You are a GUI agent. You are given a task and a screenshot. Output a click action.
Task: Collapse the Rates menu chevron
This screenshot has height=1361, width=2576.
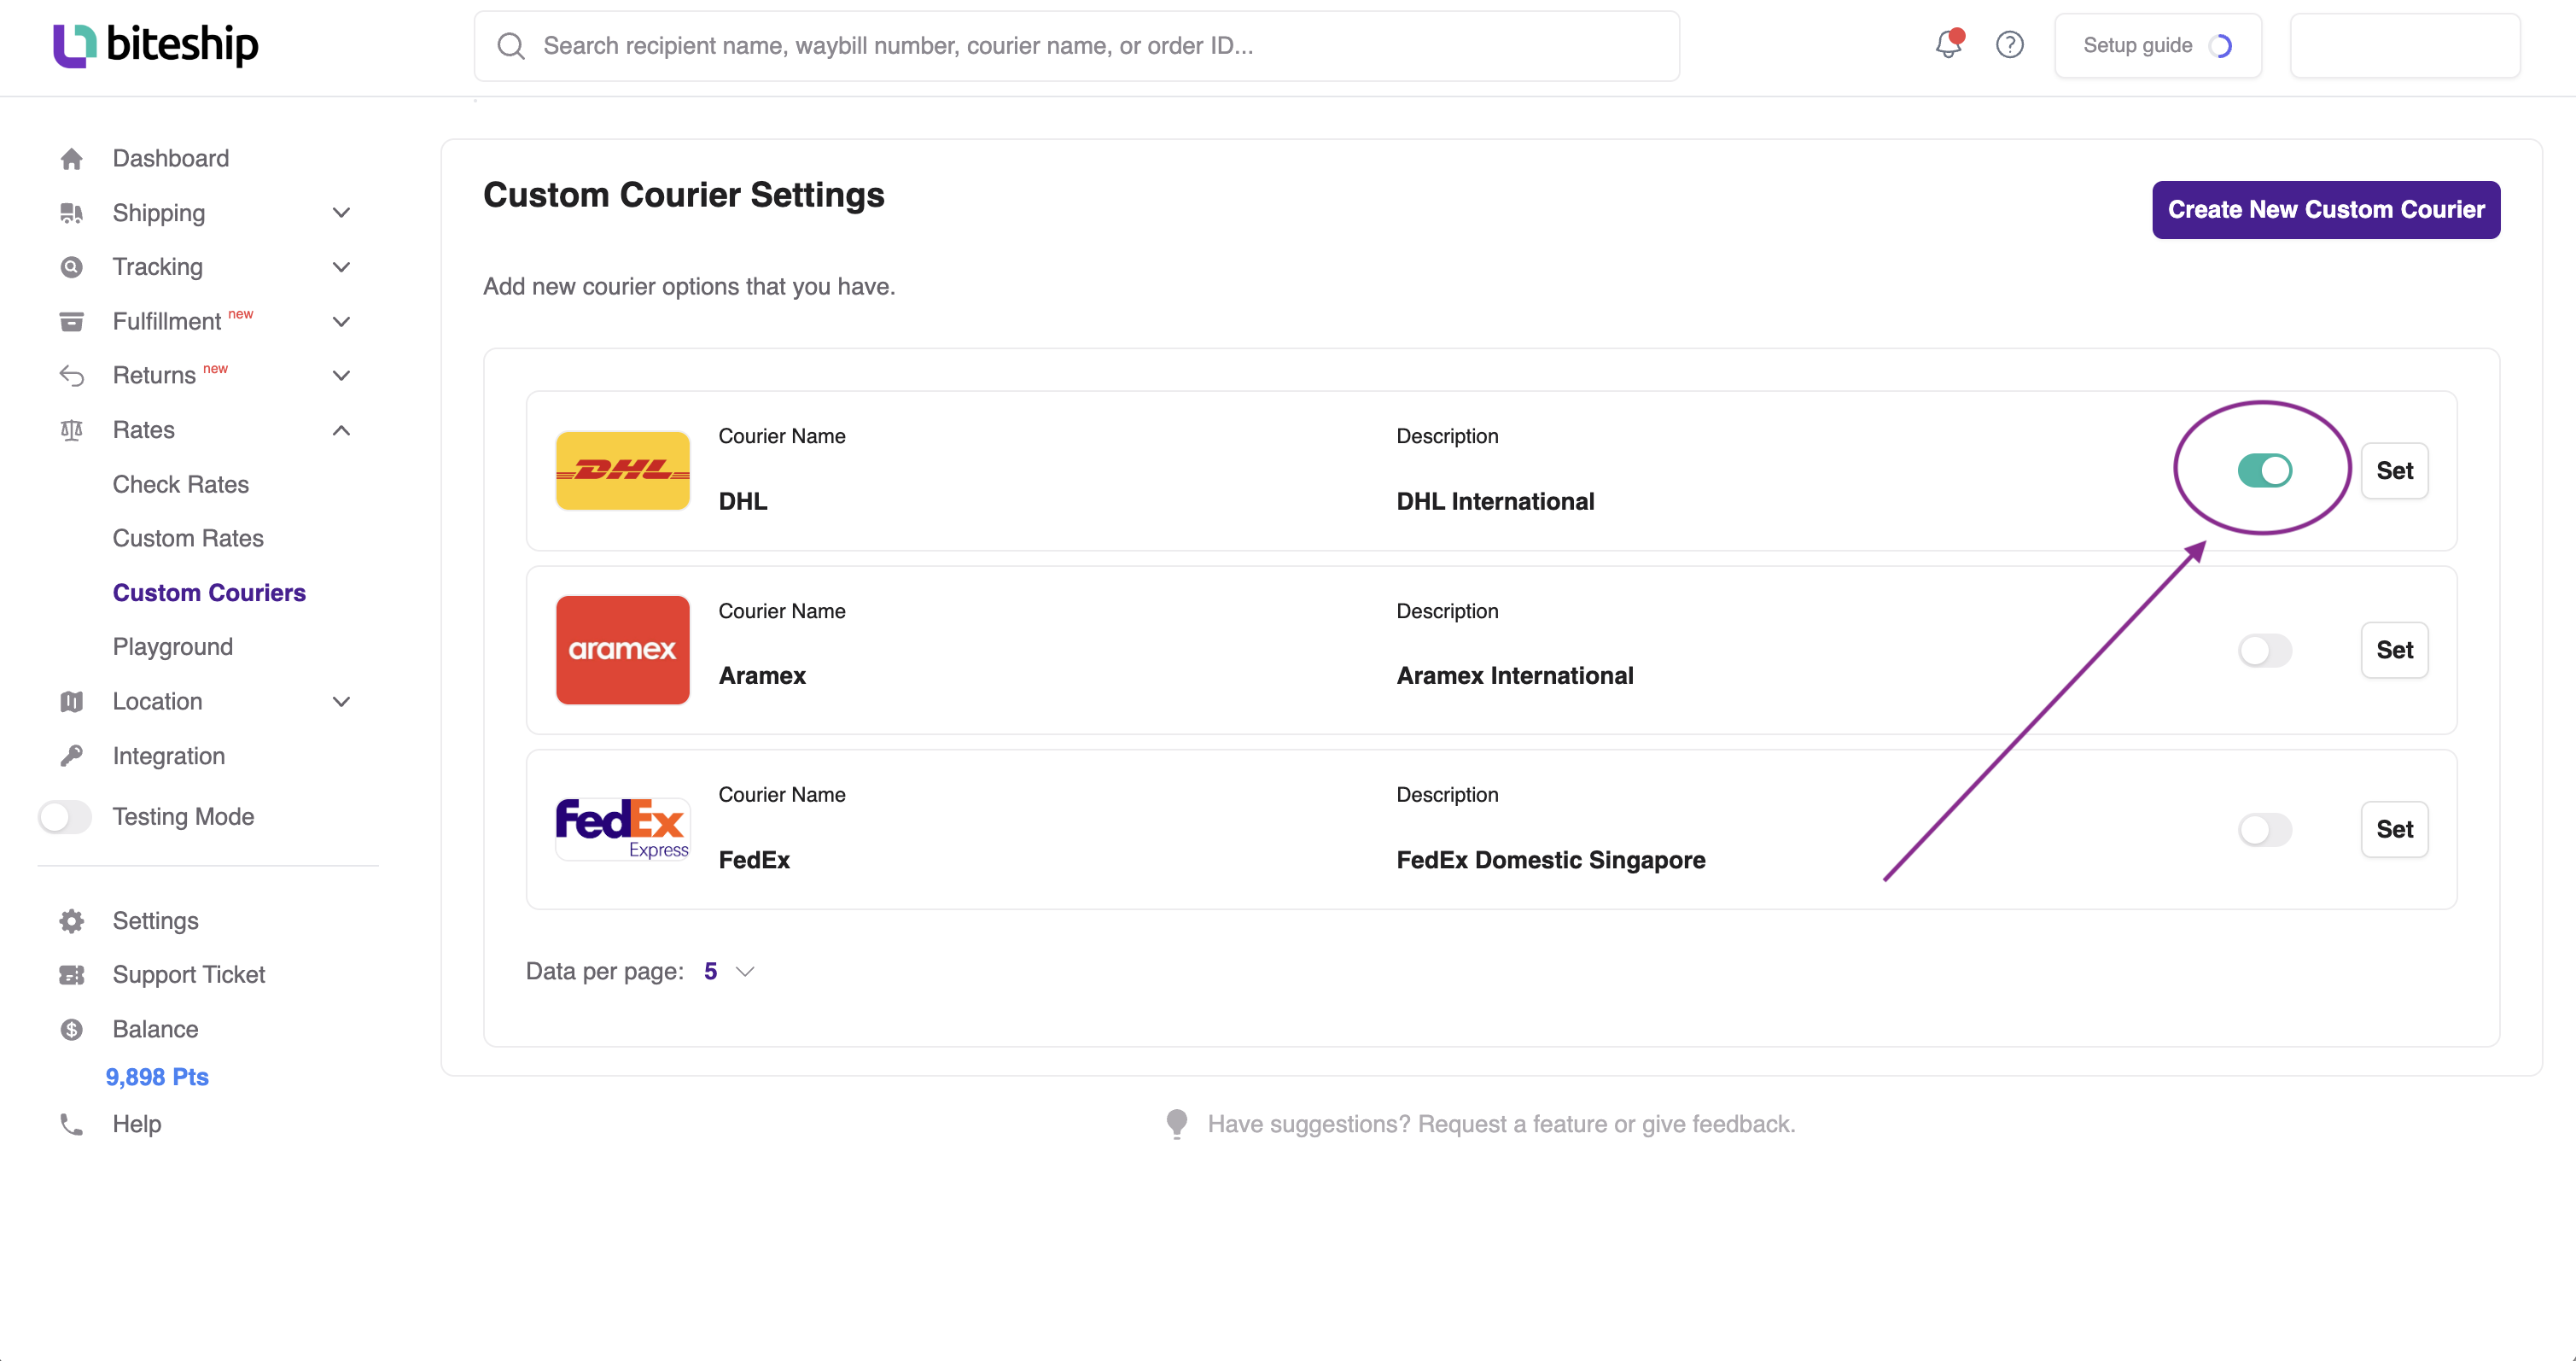point(341,430)
